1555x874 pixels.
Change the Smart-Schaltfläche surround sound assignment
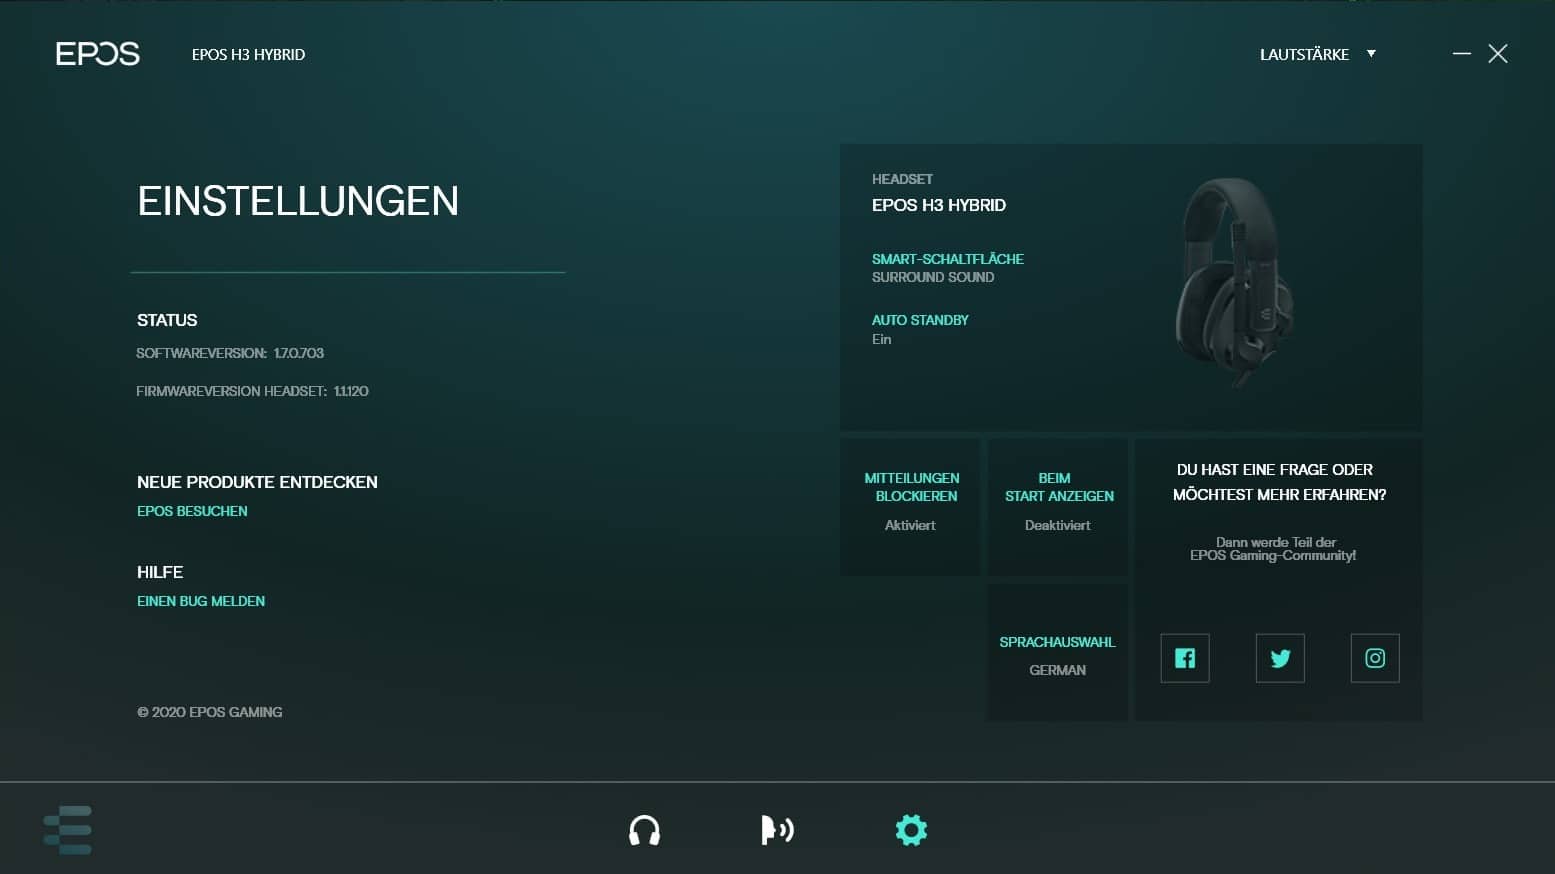947,267
